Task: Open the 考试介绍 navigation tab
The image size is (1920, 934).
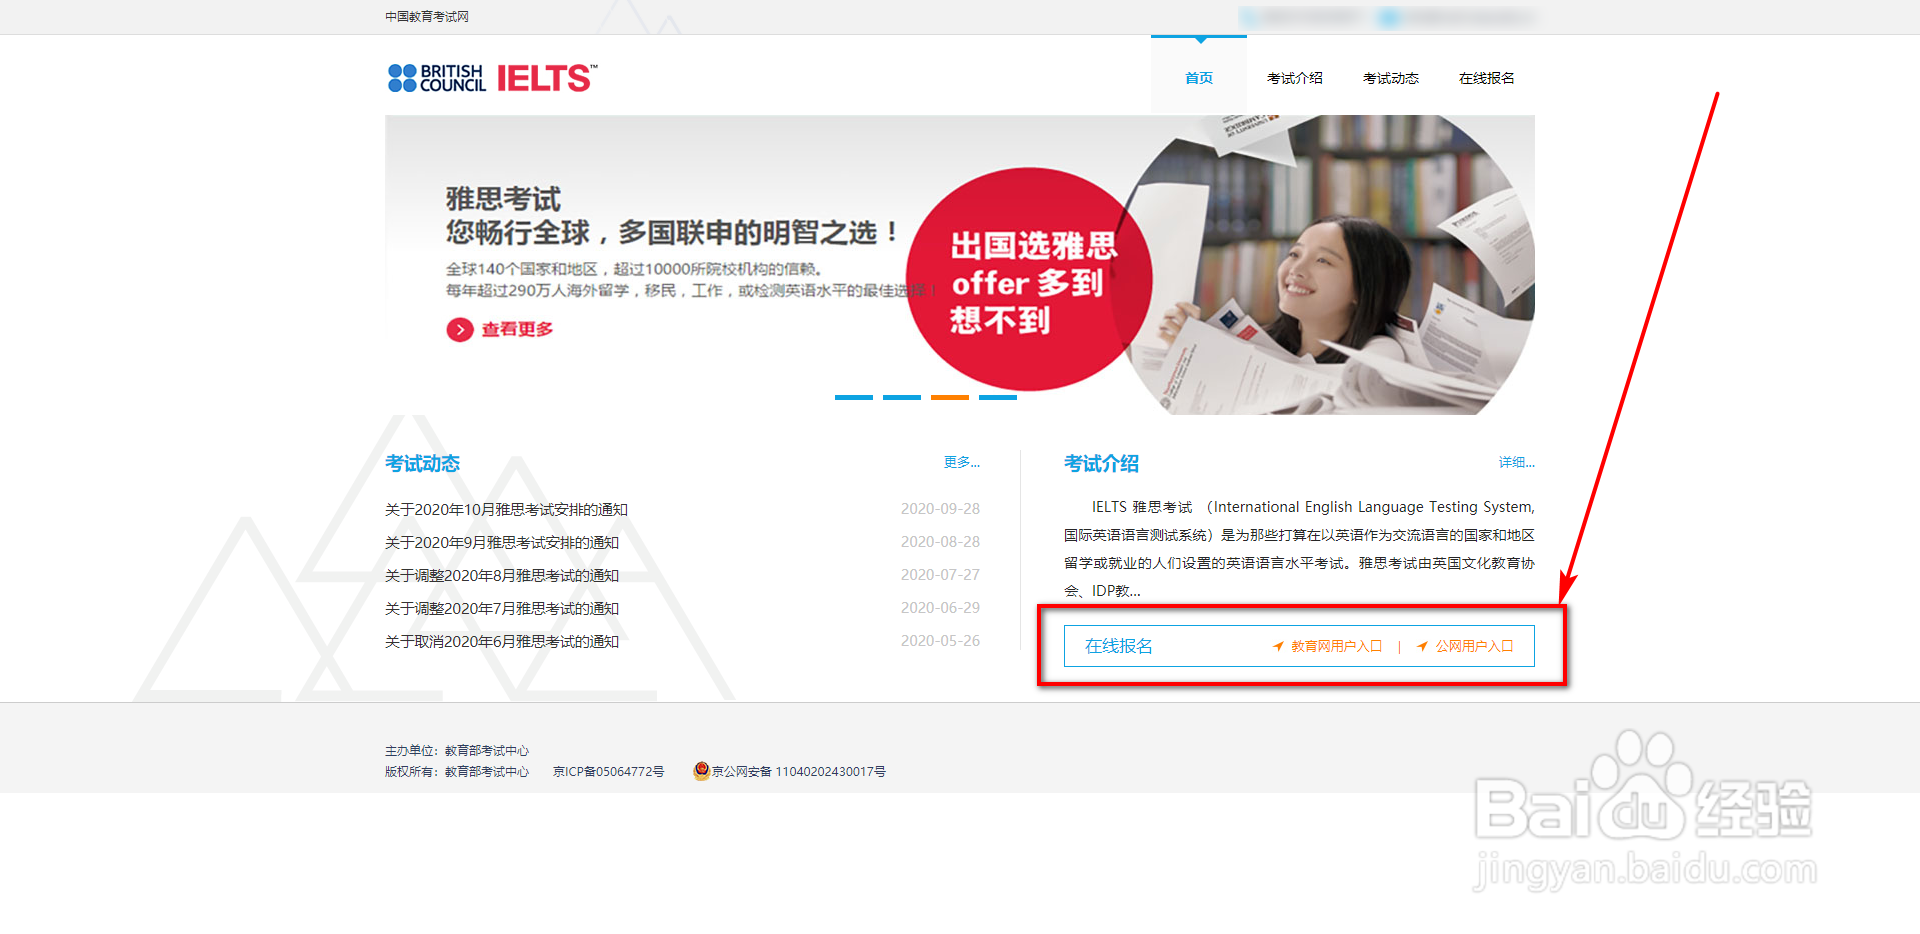Action: 1294,77
